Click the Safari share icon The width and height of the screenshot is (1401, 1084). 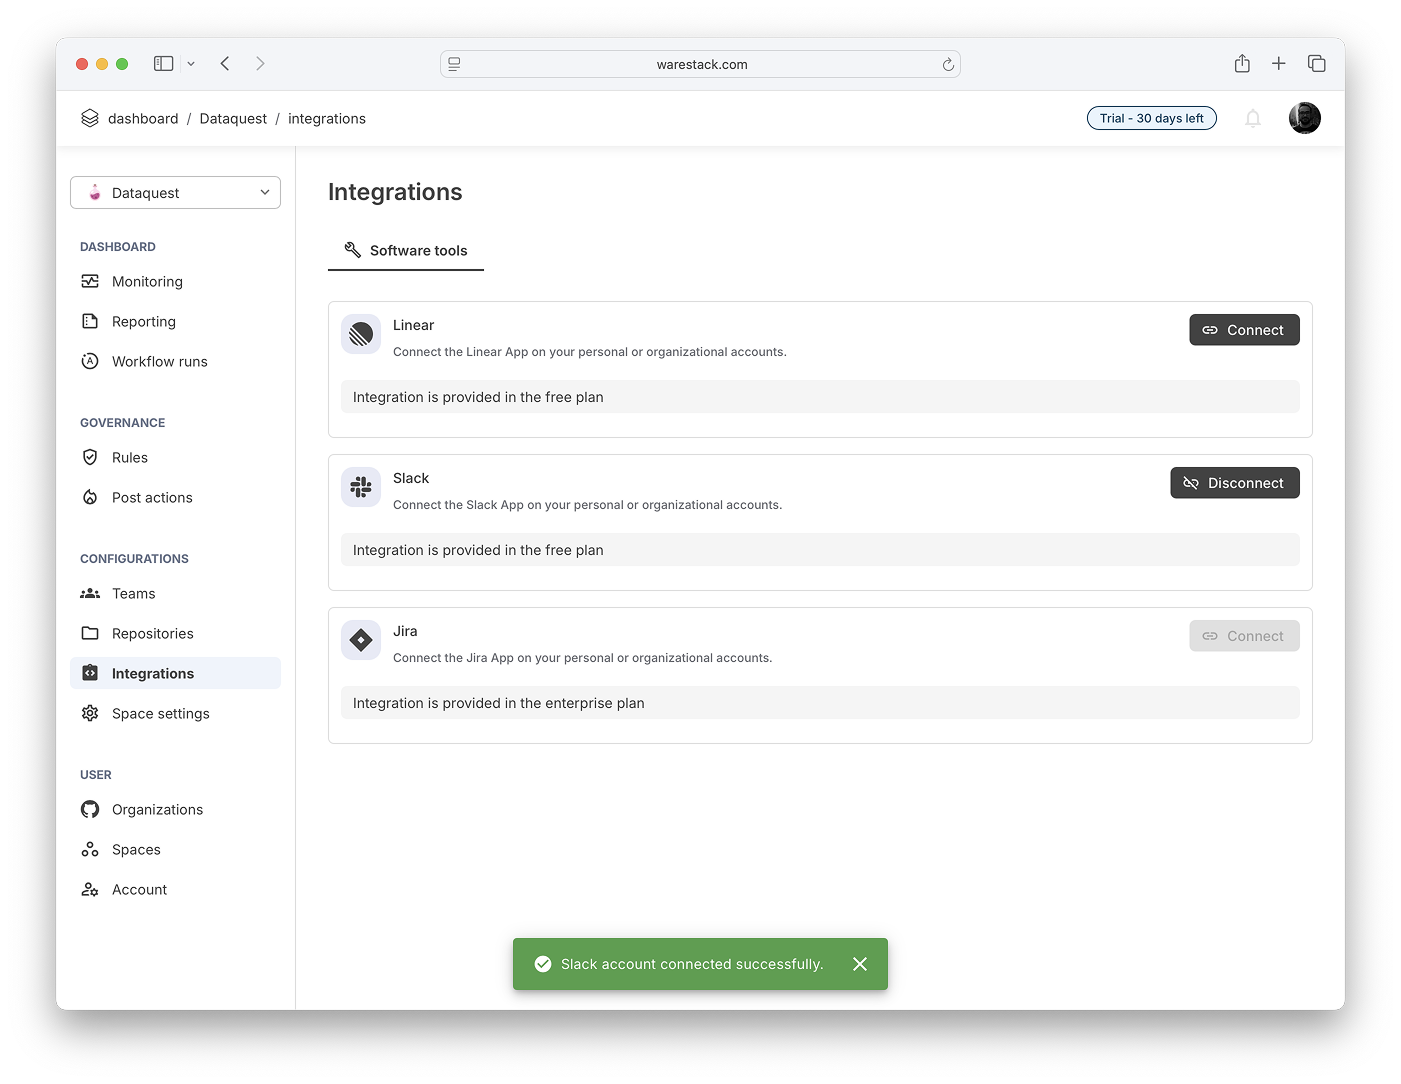pos(1242,64)
